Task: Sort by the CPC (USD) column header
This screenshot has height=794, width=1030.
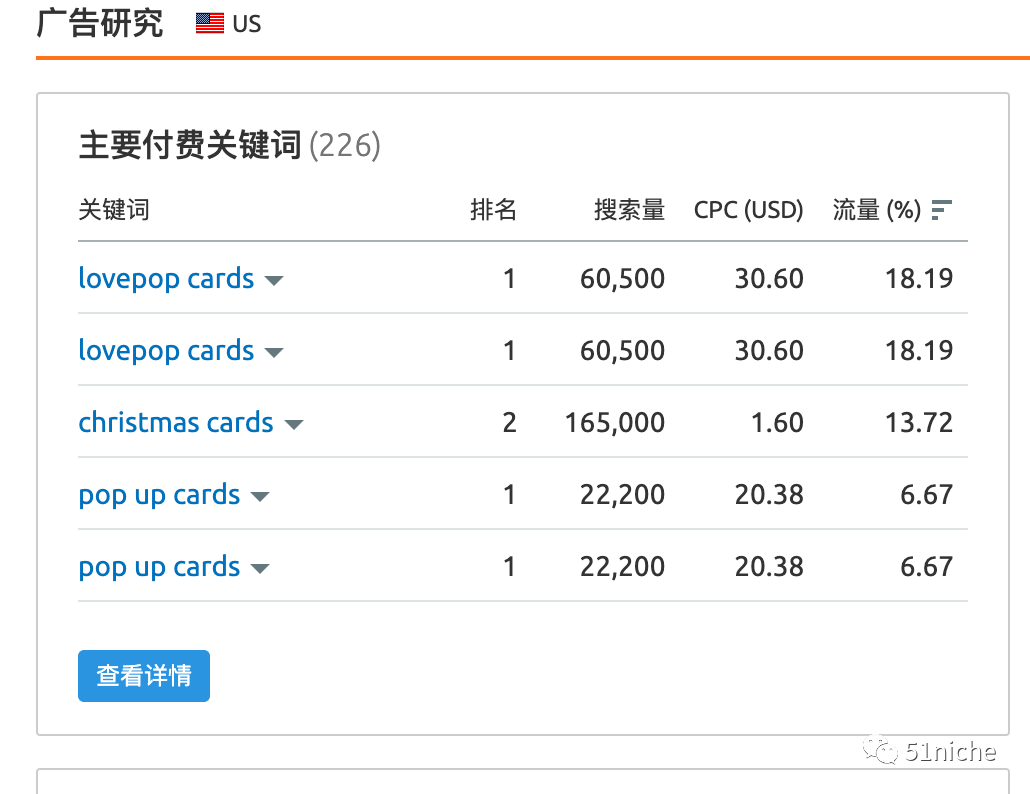Action: [748, 210]
